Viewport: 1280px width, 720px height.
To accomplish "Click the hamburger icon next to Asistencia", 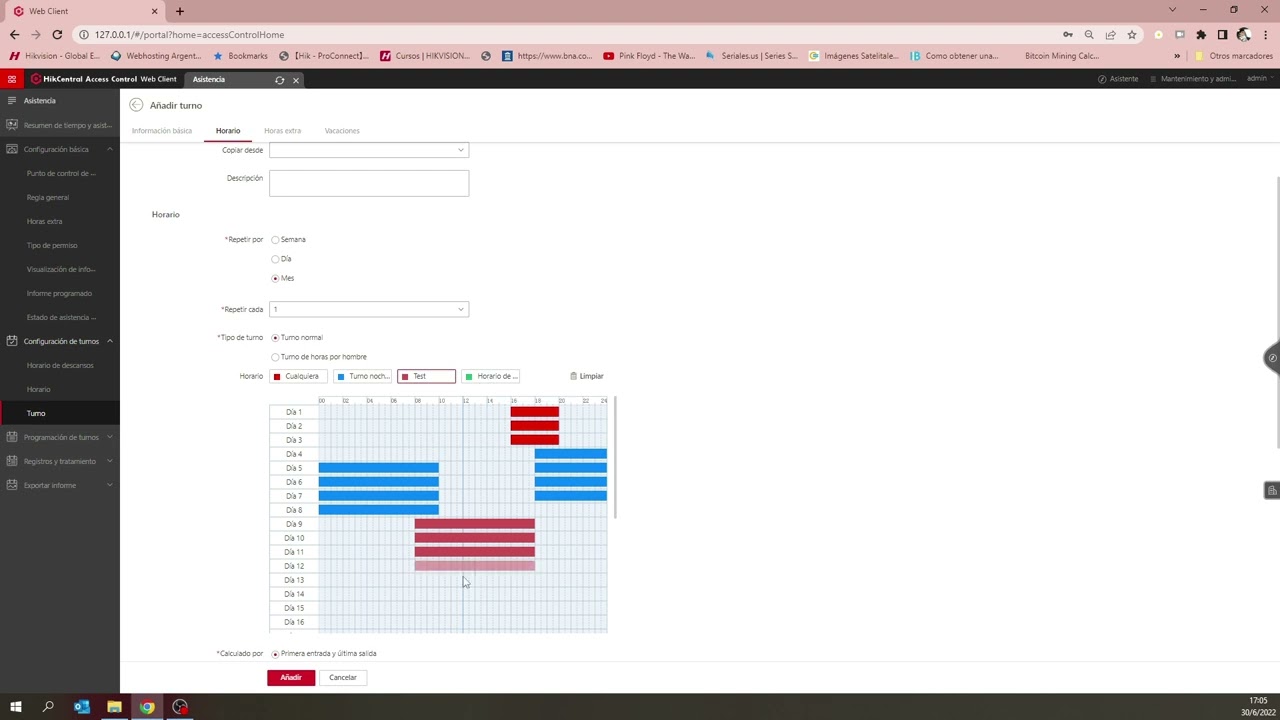I will (x=12, y=100).
